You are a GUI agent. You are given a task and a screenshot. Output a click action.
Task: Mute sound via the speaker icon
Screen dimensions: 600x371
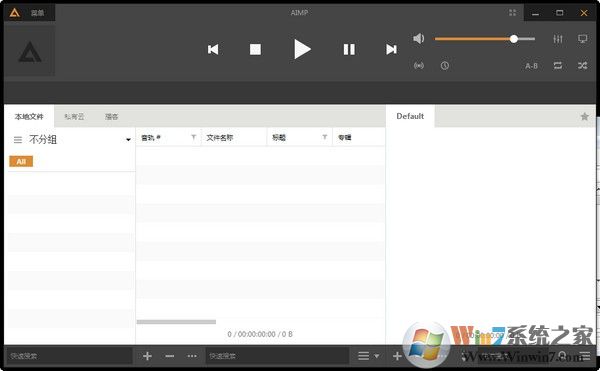click(x=419, y=38)
